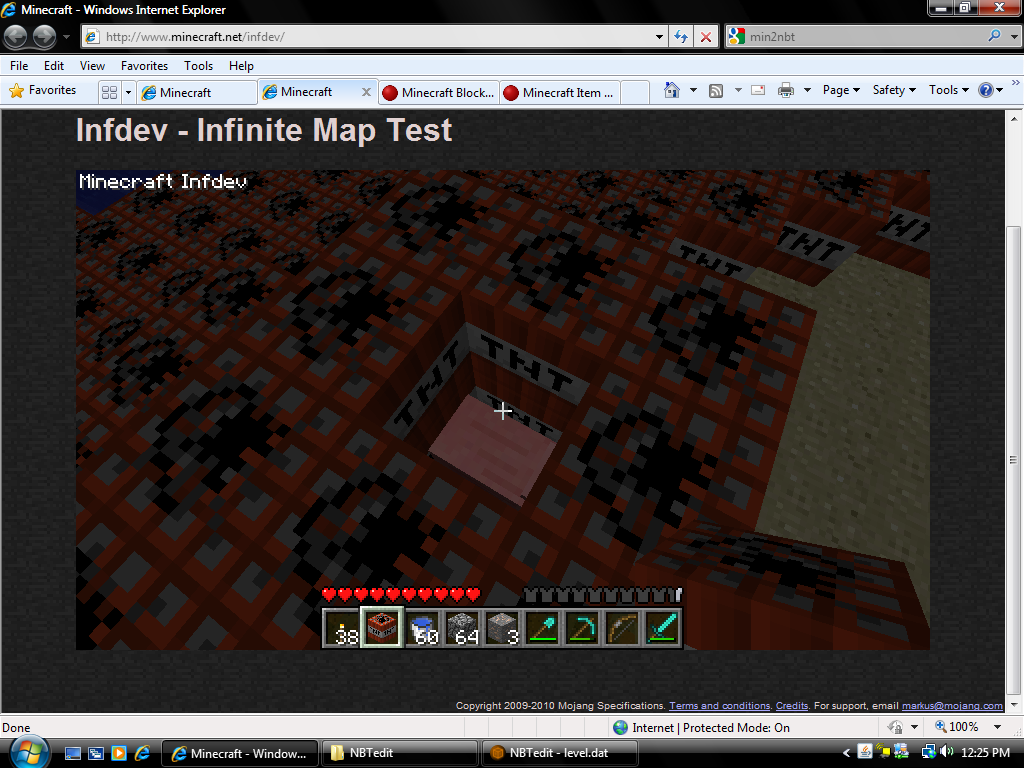This screenshot has height=768, width=1024.
Task: Click the magnifying glass search button
Action: coord(994,36)
